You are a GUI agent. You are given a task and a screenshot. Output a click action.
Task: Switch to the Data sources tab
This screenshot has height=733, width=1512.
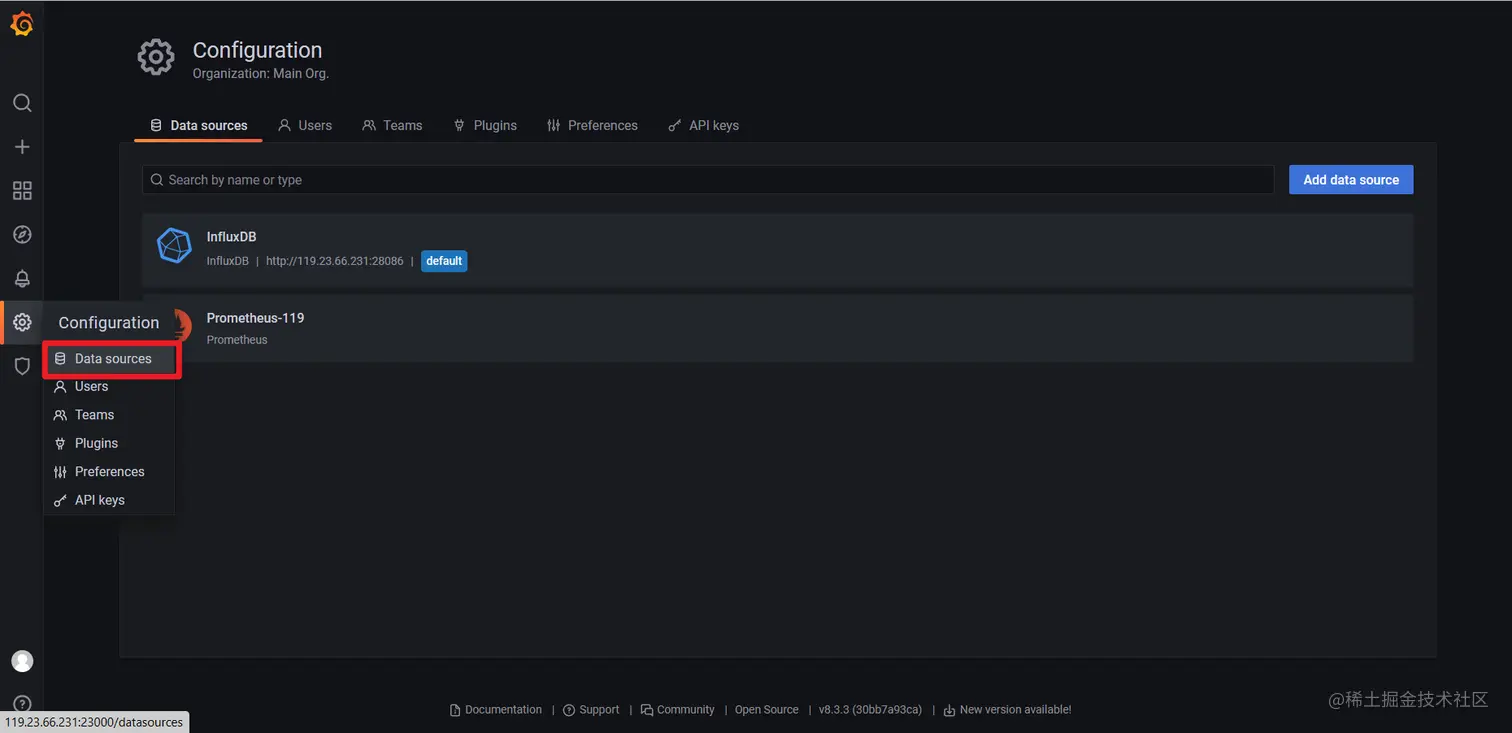click(198, 125)
